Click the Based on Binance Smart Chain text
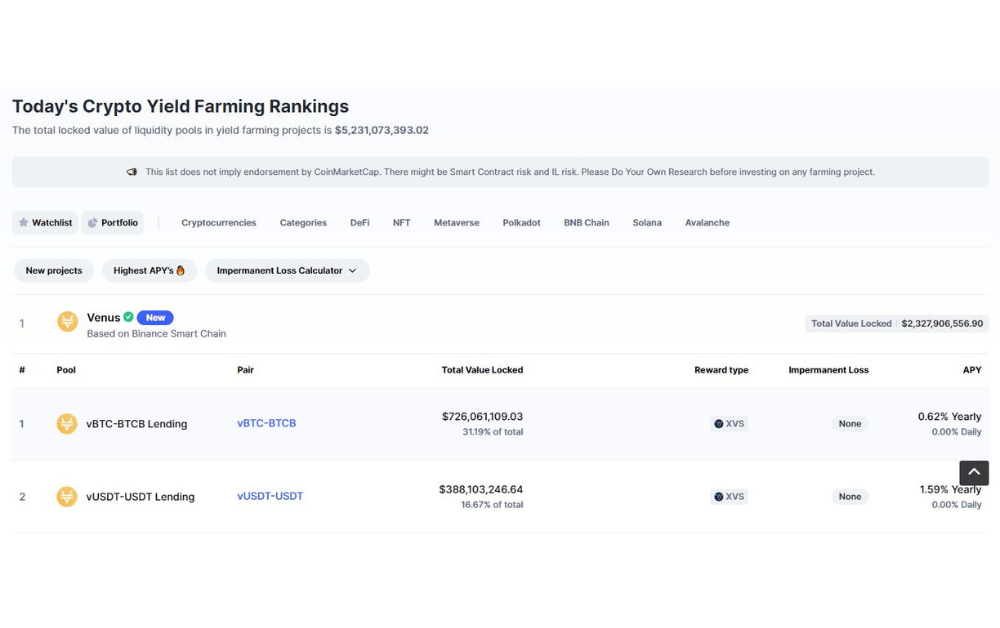Viewport: 1000px width, 628px height. pyautogui.click(x=156, y=333)
